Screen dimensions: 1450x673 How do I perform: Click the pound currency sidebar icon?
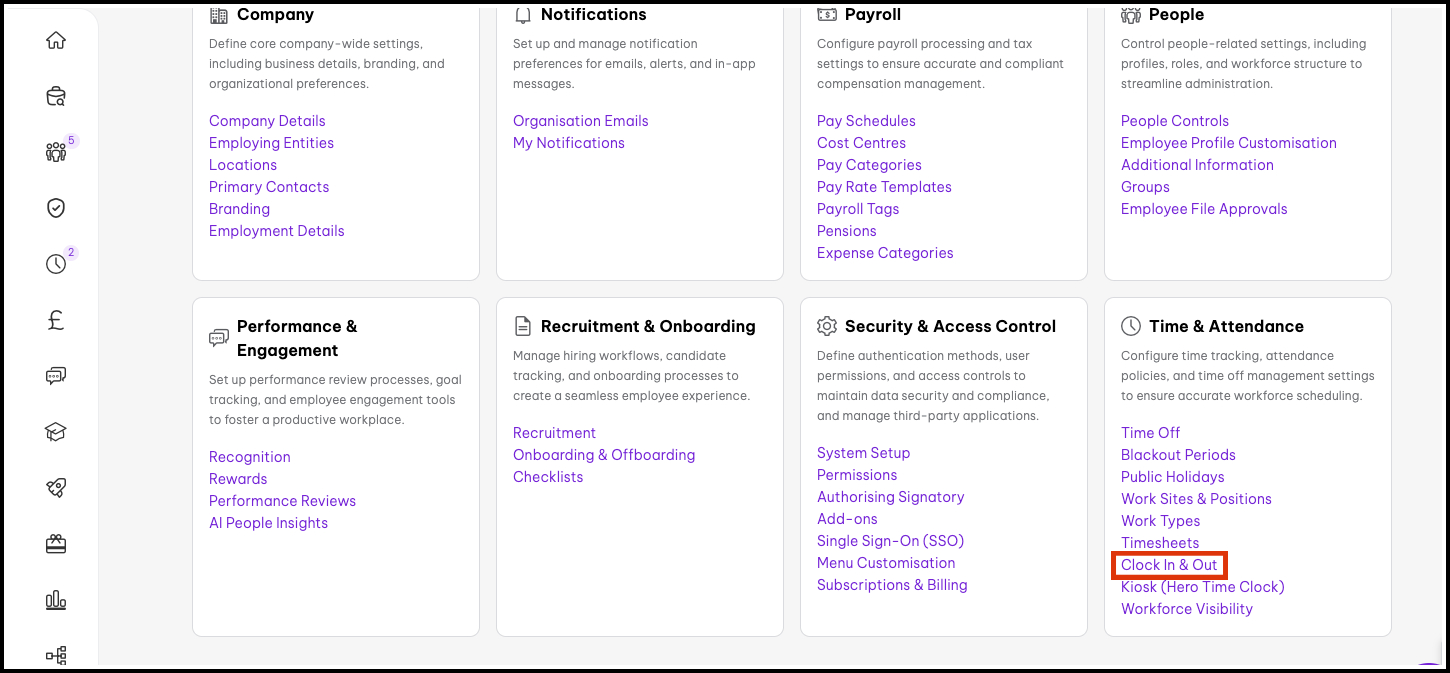pos(56,320)
